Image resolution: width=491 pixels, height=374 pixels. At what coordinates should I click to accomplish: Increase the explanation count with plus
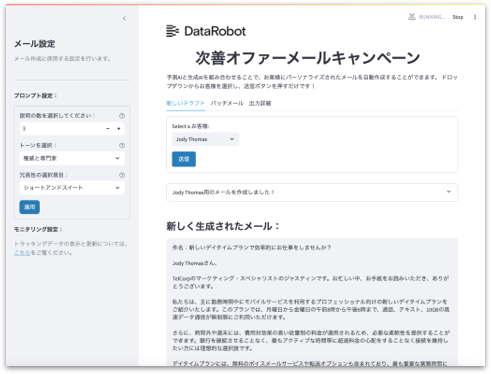coord(119,129)
